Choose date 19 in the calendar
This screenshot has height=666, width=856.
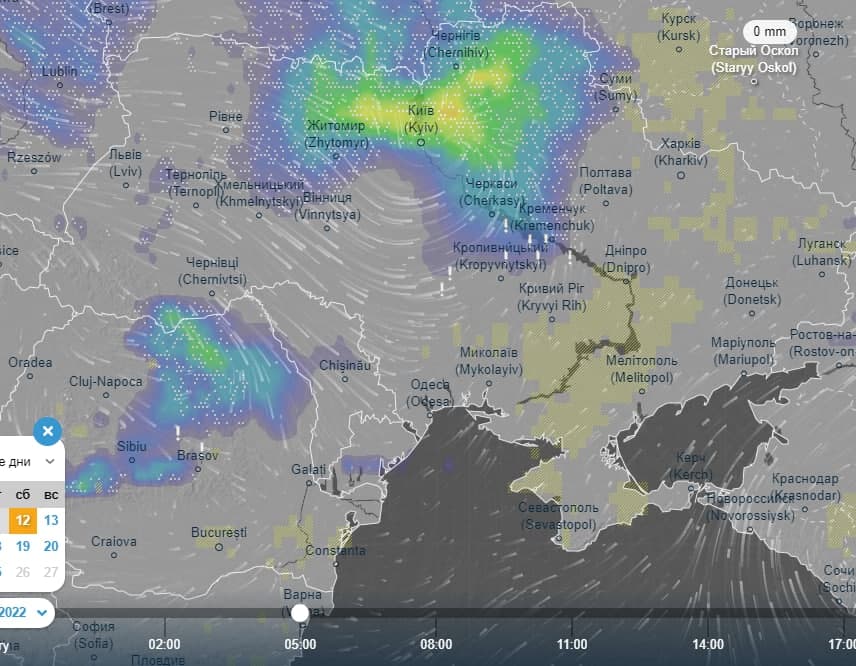[x=23, y=546]
